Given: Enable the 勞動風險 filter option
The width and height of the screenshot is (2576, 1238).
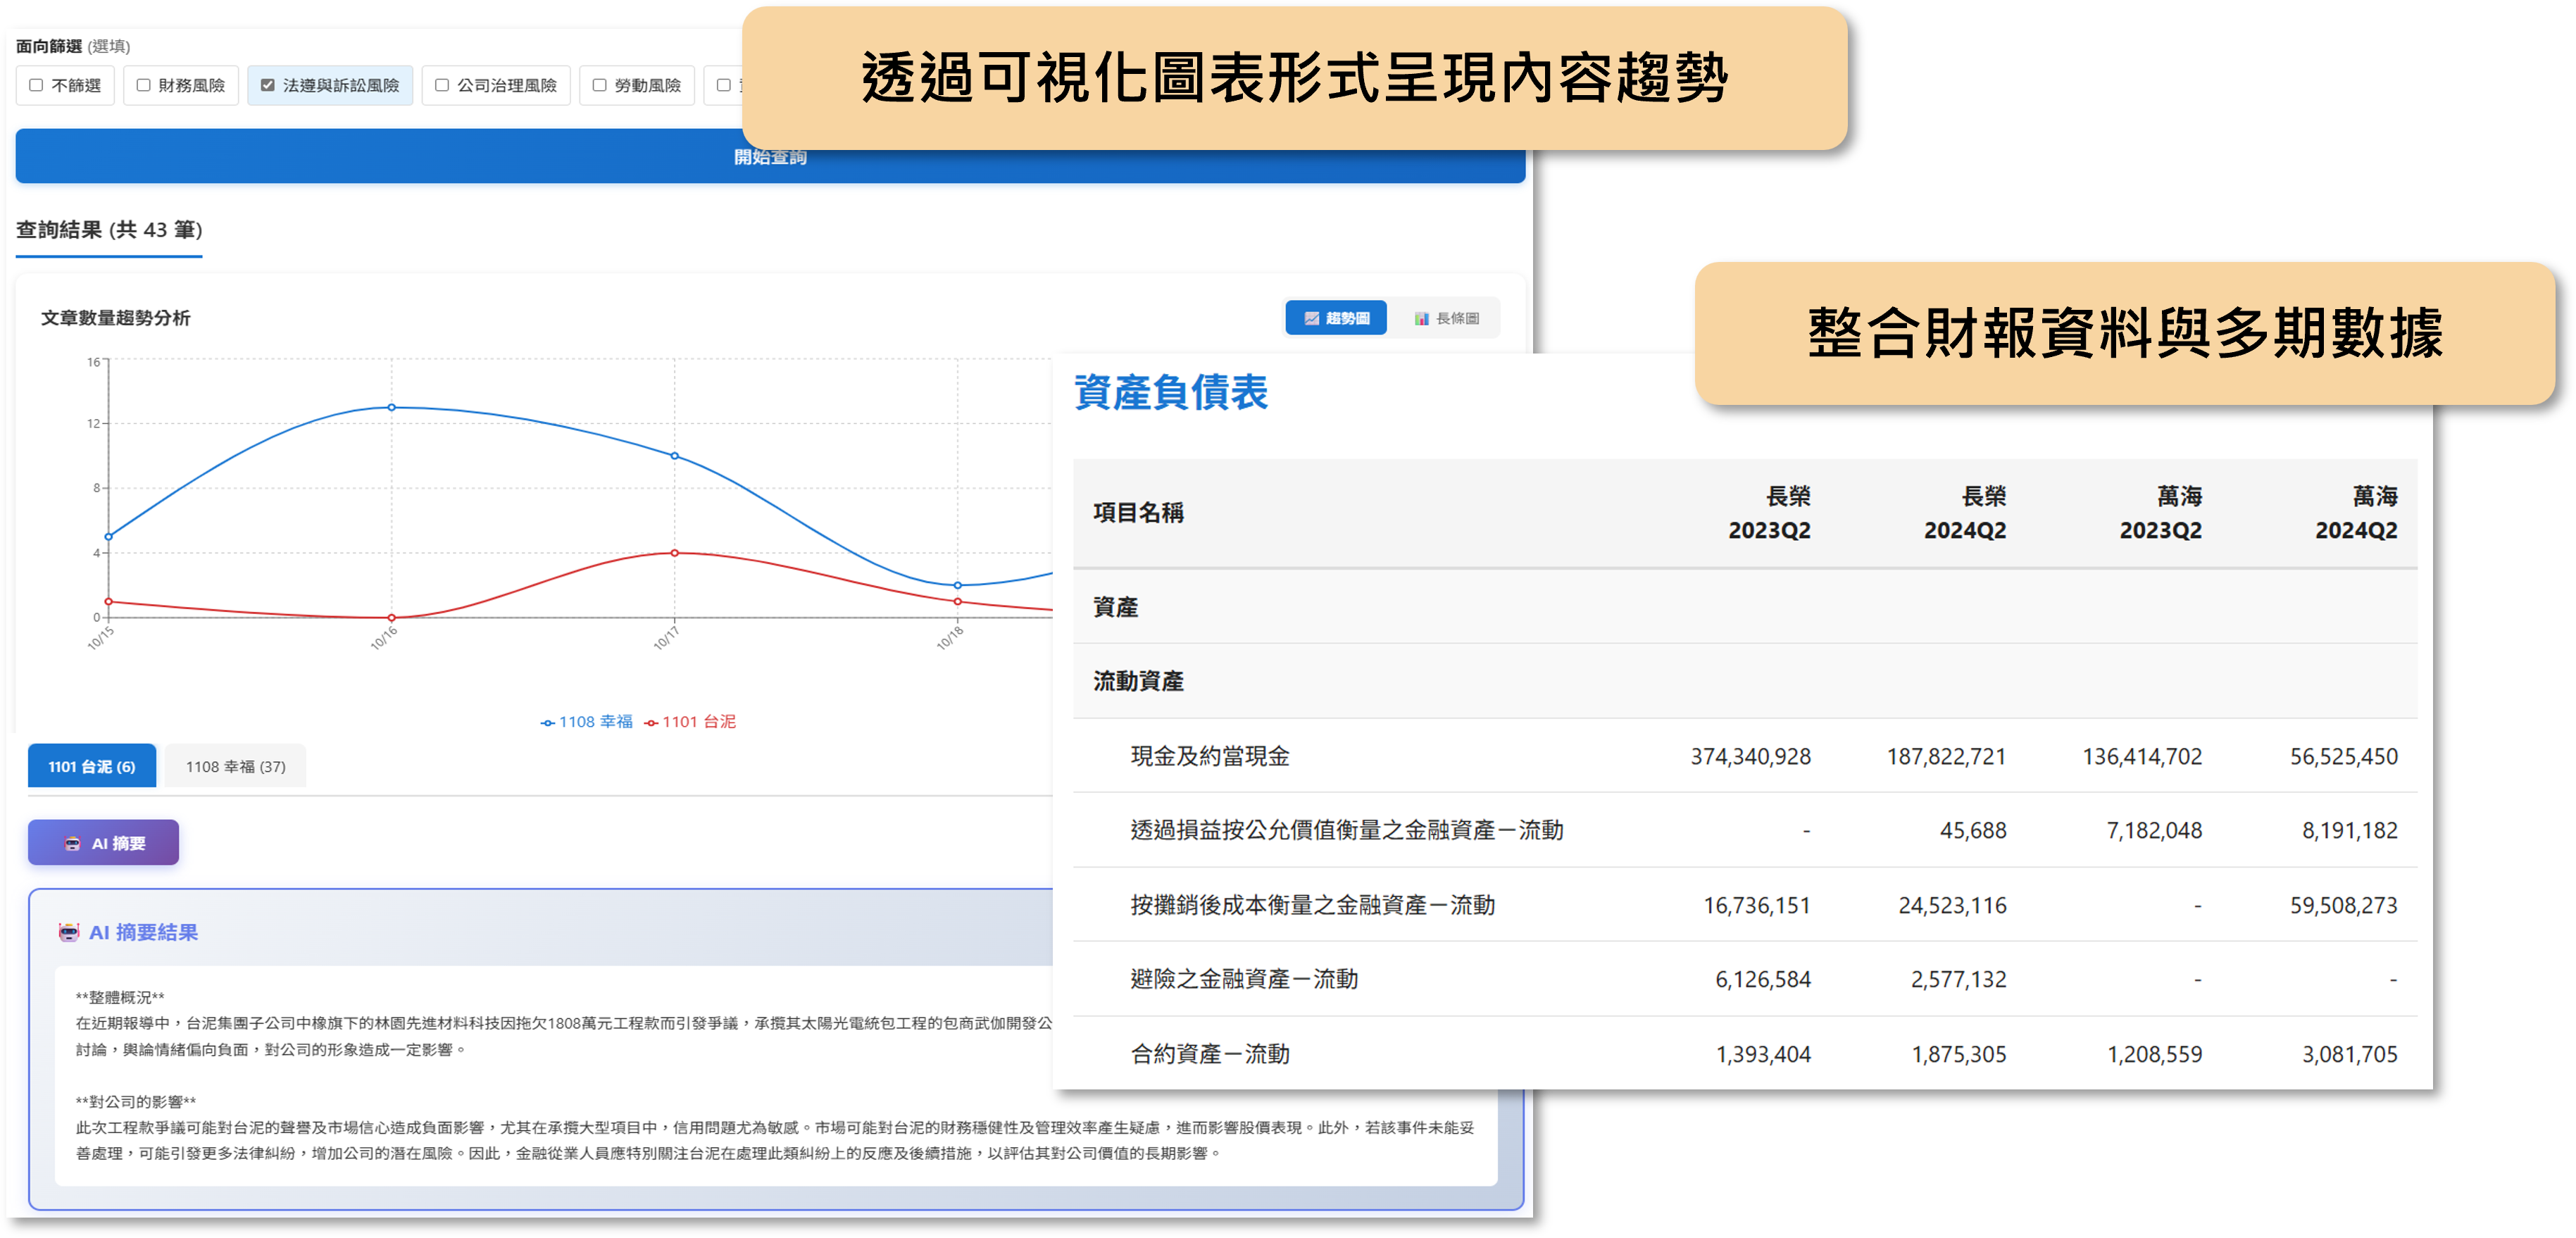Looking at the screenshot, I should (600, 85).
